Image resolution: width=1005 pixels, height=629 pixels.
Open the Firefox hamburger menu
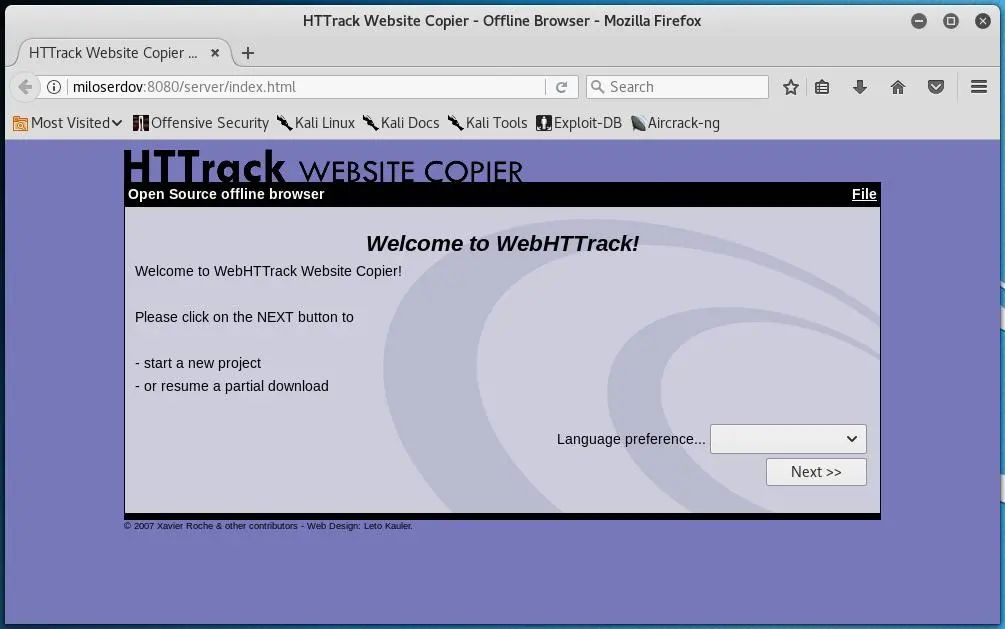pos(979,87)
